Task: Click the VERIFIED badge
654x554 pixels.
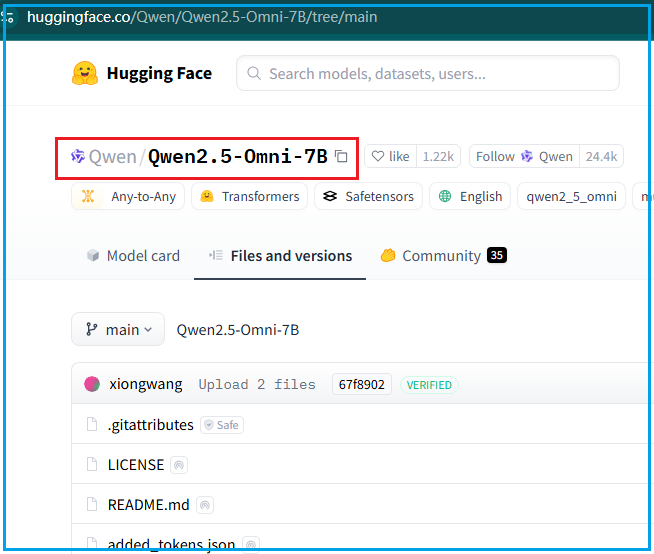Action: [x=429, y=385]
